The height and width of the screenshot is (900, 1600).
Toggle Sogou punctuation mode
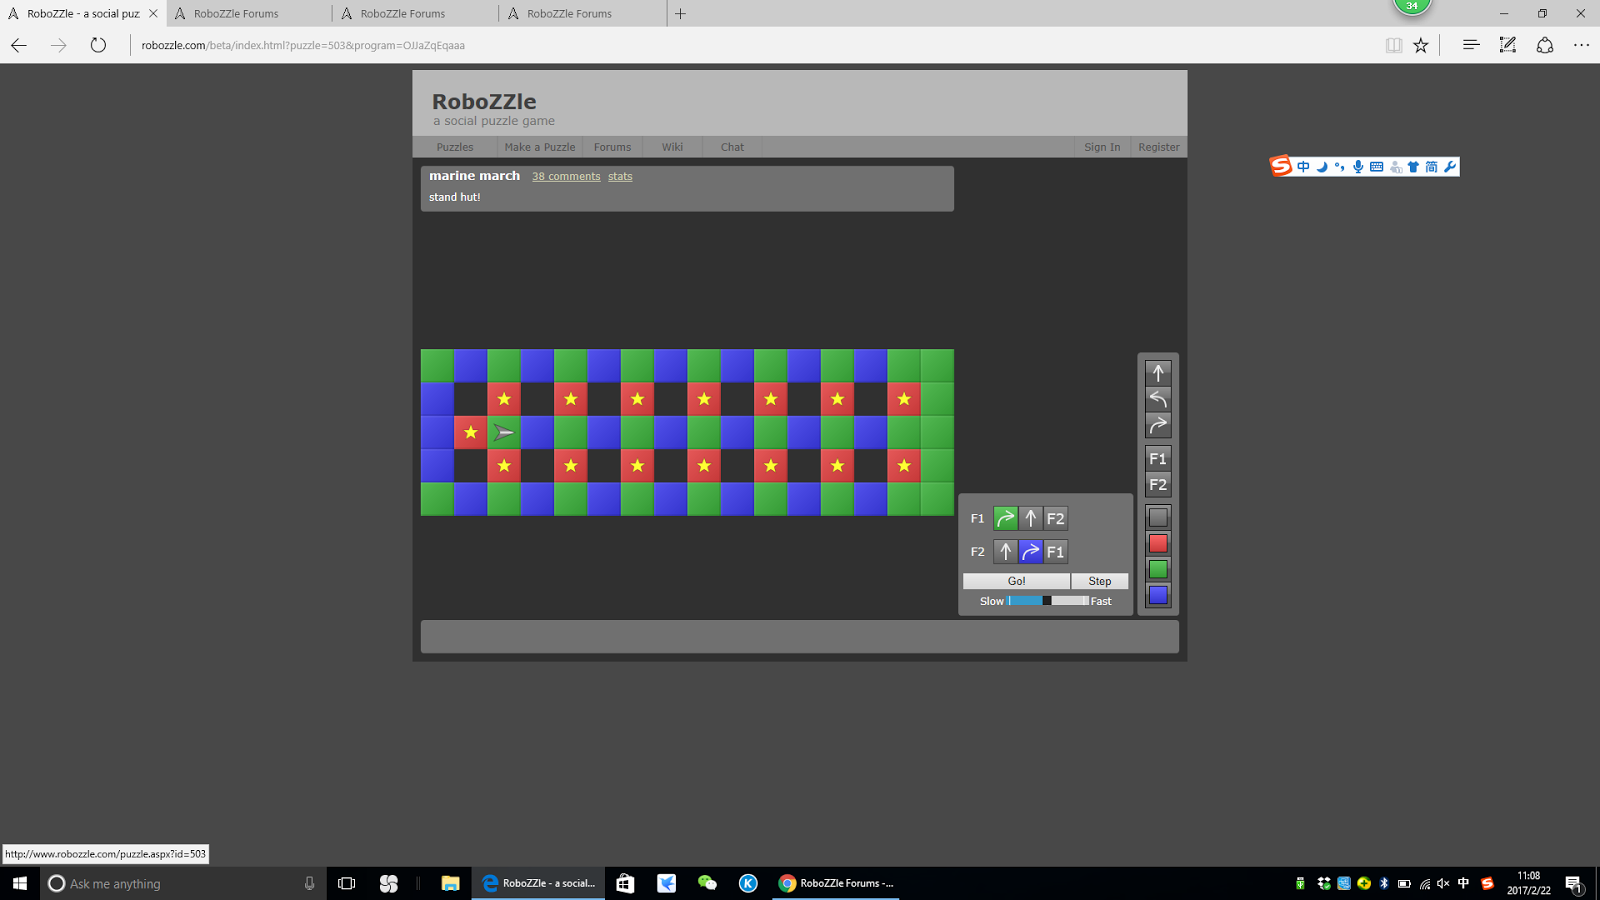(1340, 167)
